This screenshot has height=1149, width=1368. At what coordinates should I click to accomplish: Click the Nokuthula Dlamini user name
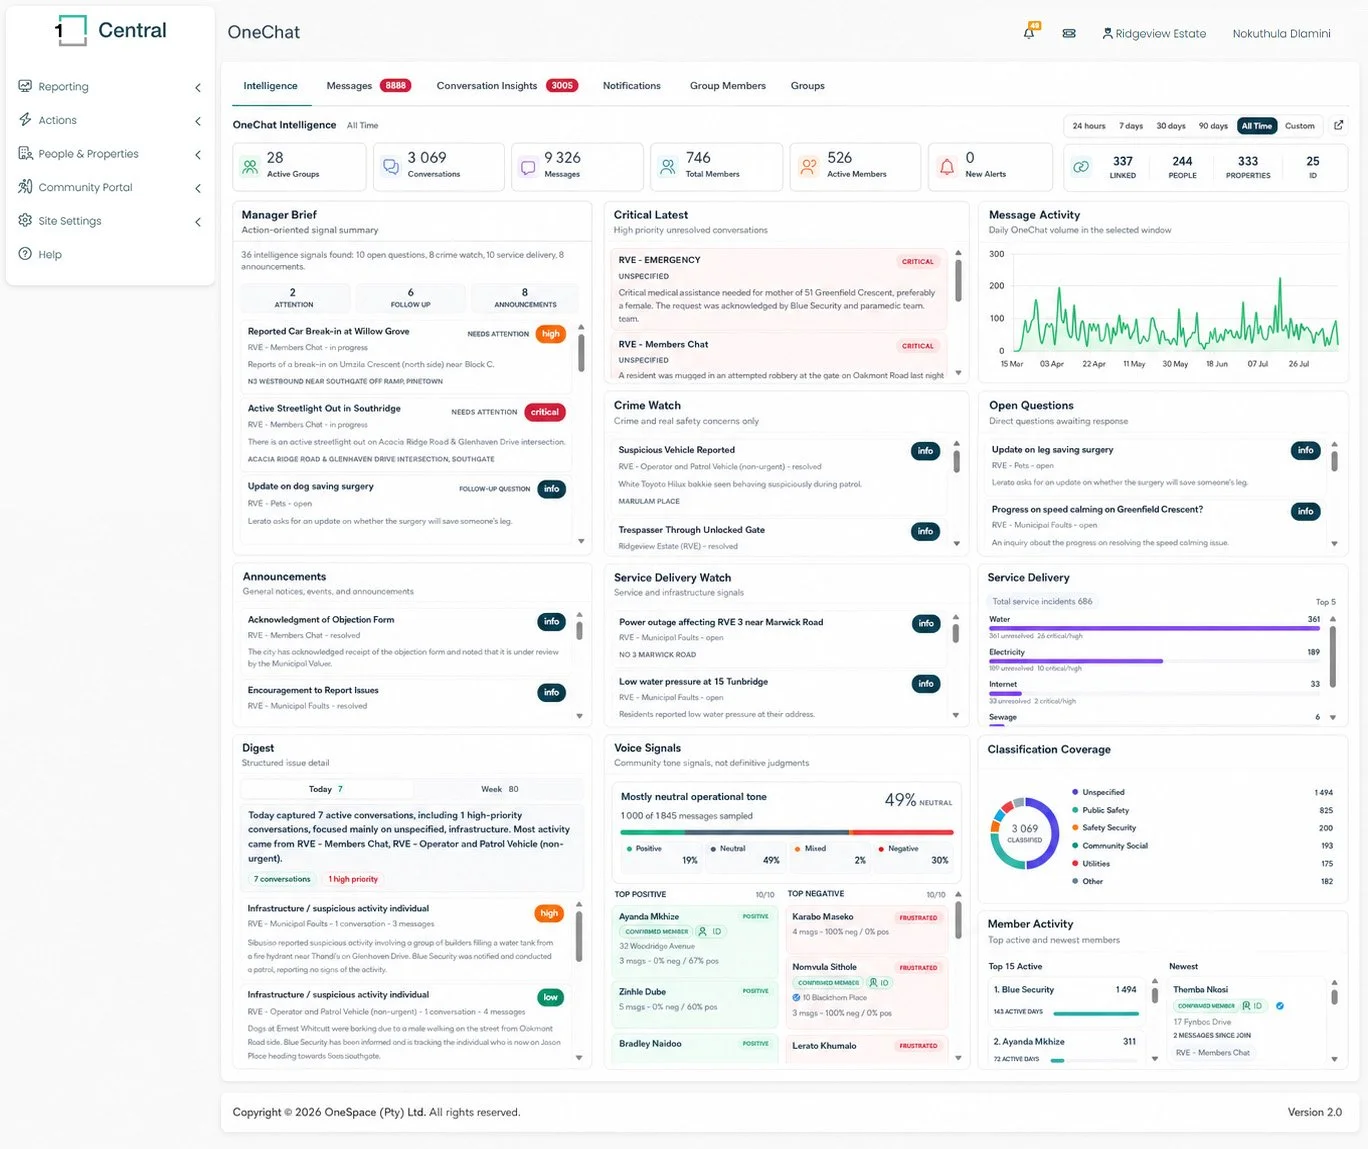click(x=1281, y=33)
